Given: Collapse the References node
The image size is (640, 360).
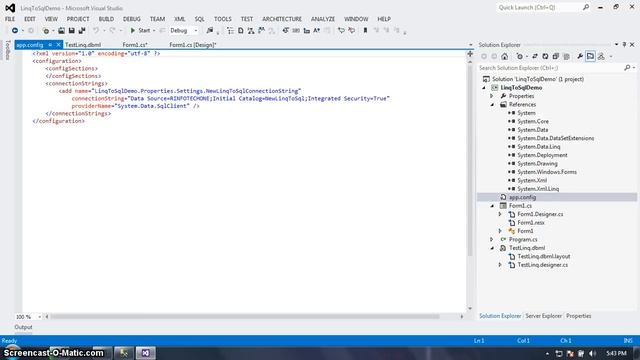Looking at the screenshot, I should pos(492,105).
